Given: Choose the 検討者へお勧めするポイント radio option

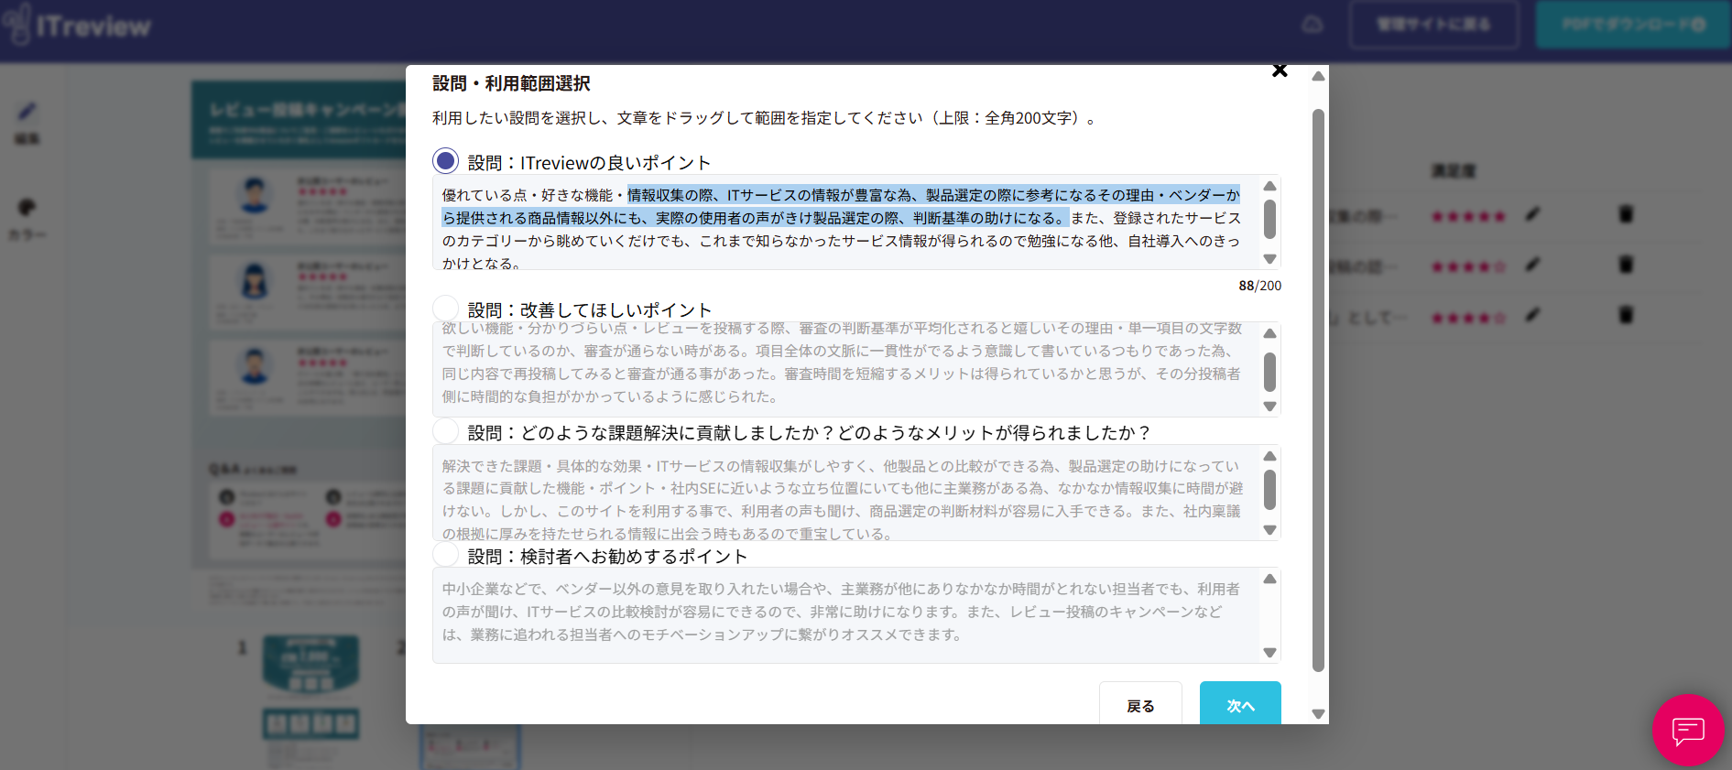Looking at the screenshot, I should coord(446,554).
